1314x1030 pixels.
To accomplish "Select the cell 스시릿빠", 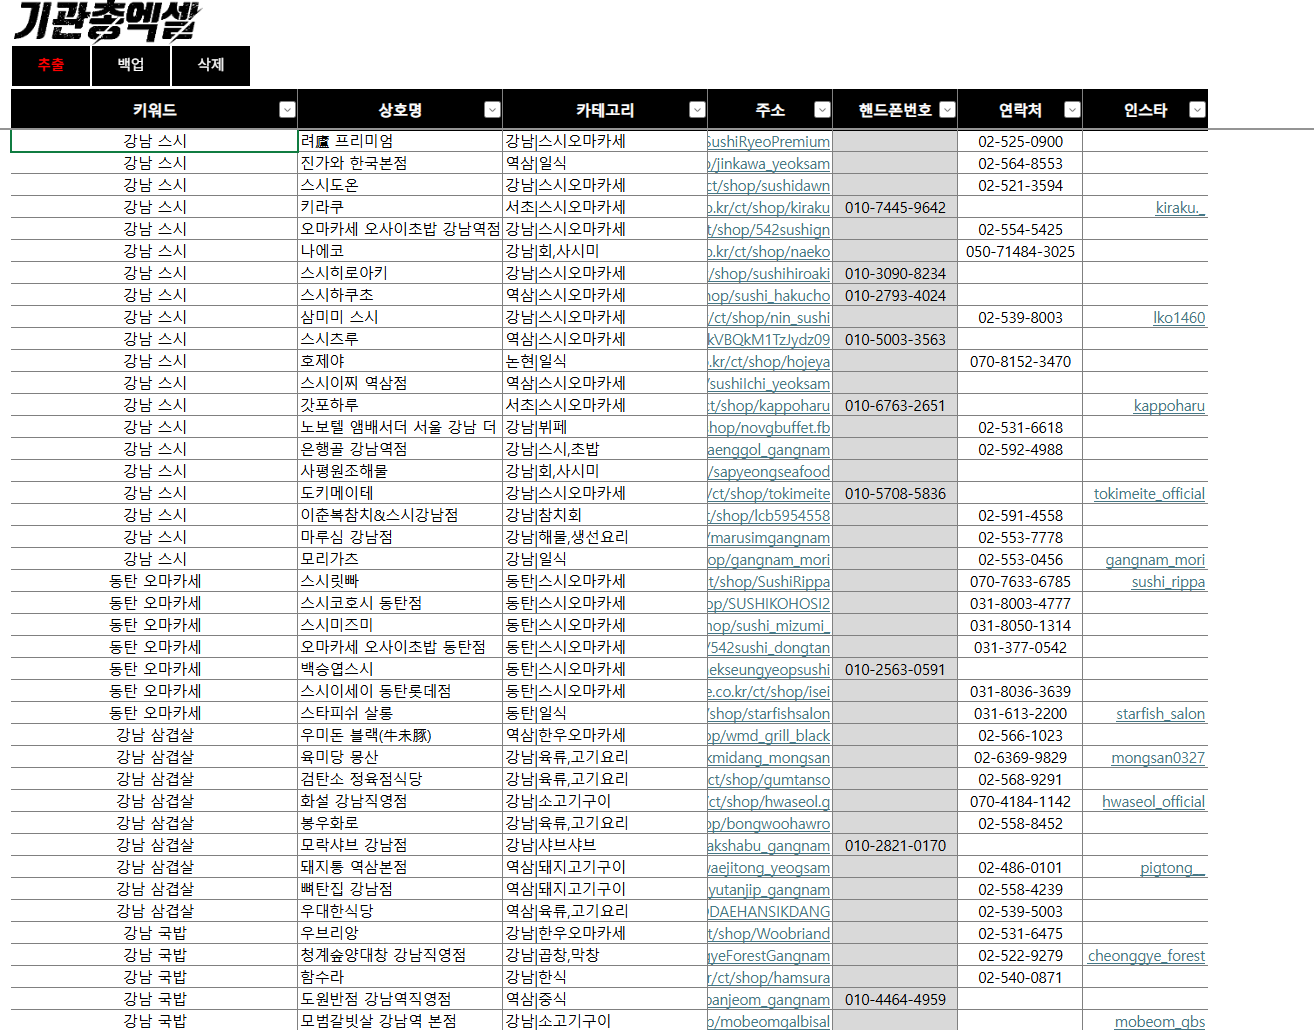I will pos(400,581).
